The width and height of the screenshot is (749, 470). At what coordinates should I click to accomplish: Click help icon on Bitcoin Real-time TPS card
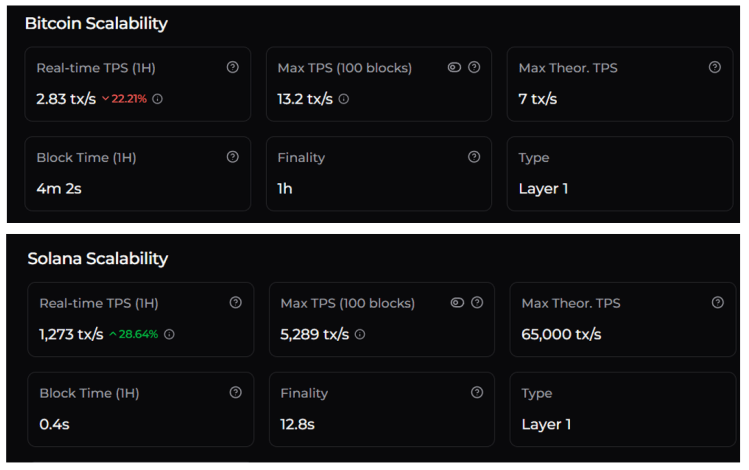tap(233, 67)
